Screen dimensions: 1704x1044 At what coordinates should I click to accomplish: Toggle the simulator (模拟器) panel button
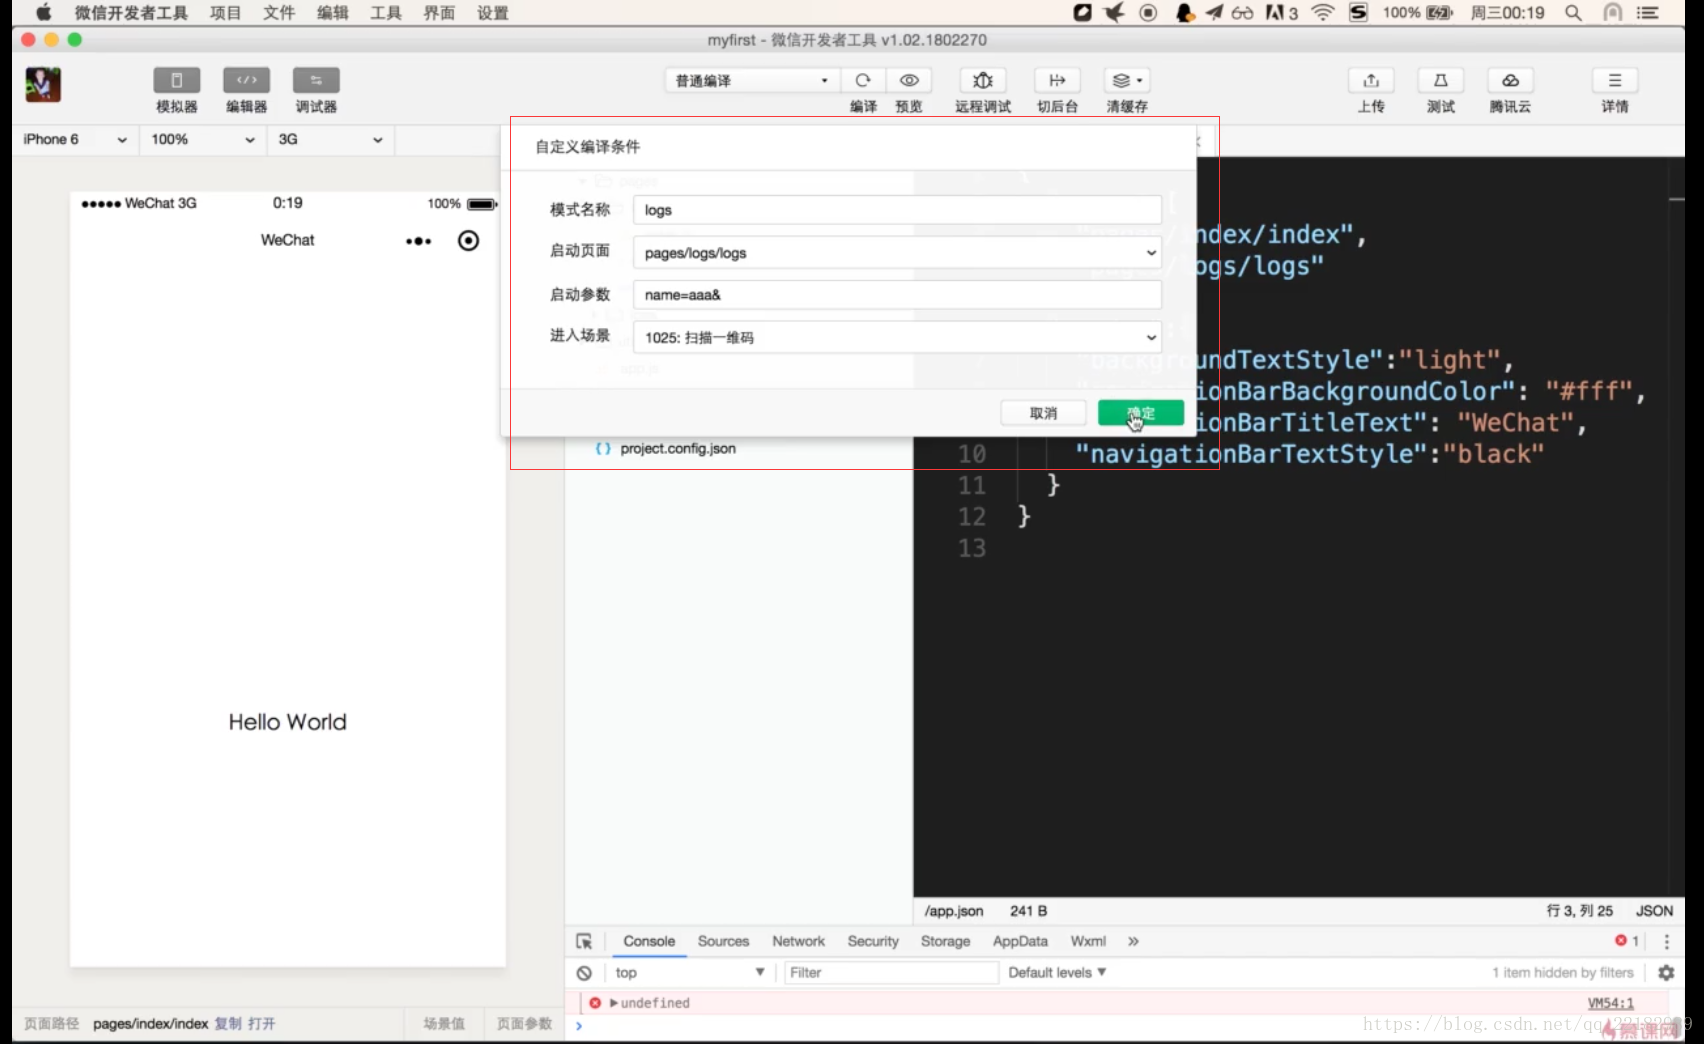point(176,80)
